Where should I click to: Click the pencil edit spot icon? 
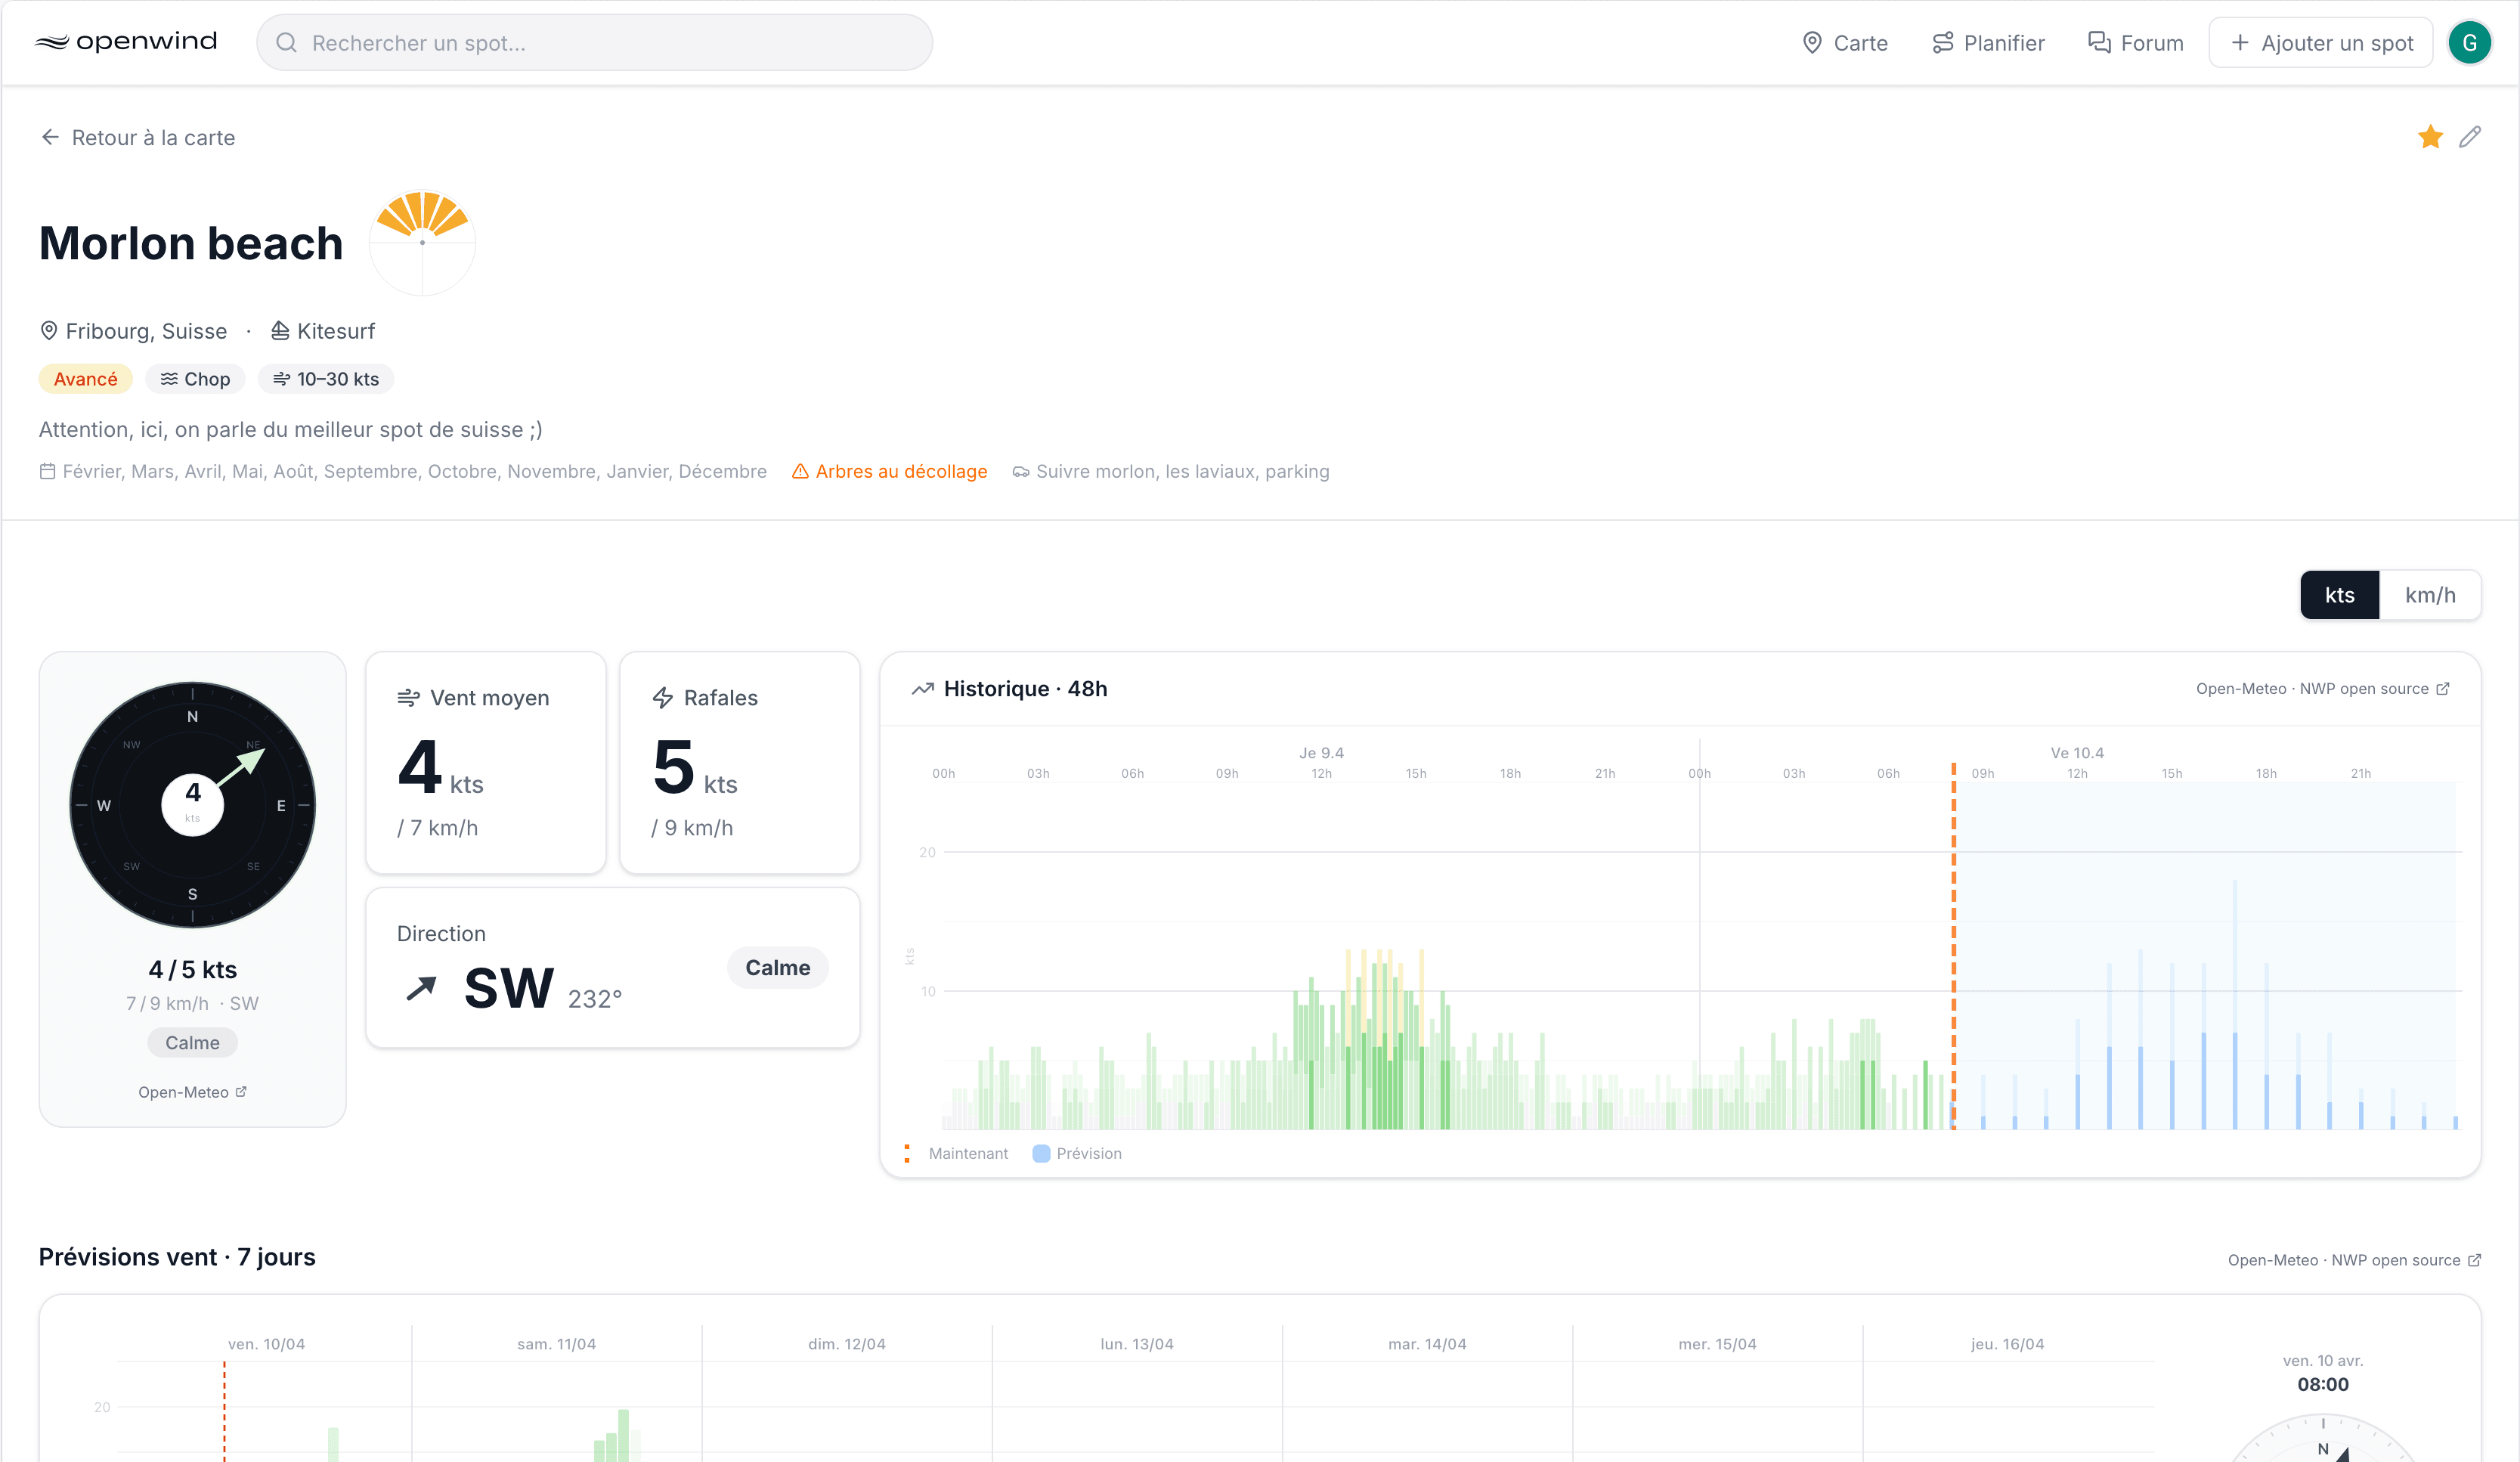tap(2470, 137)
